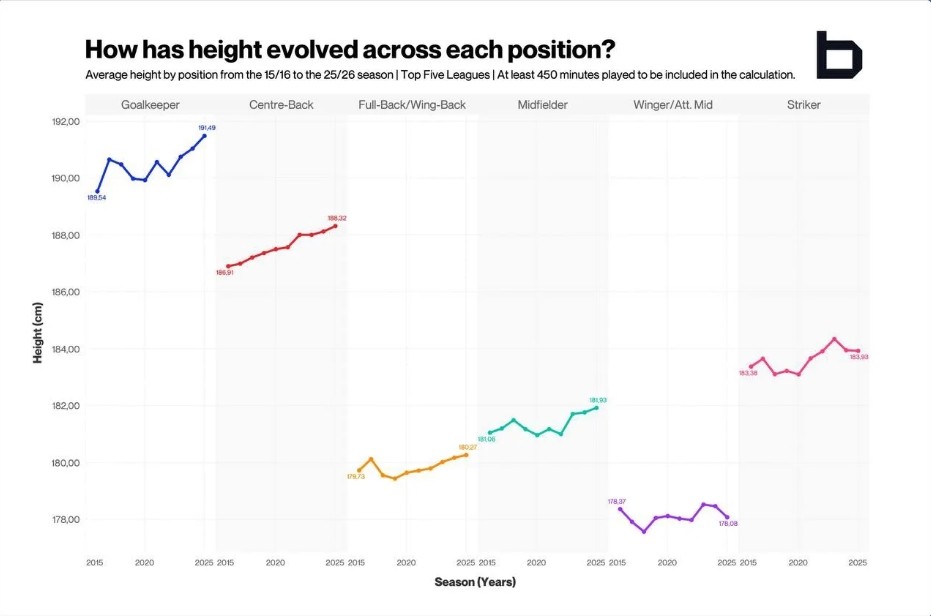Select the Winger/Att. Mid panel header
This screenshot has height=616, width=931.
coord(673,105)
